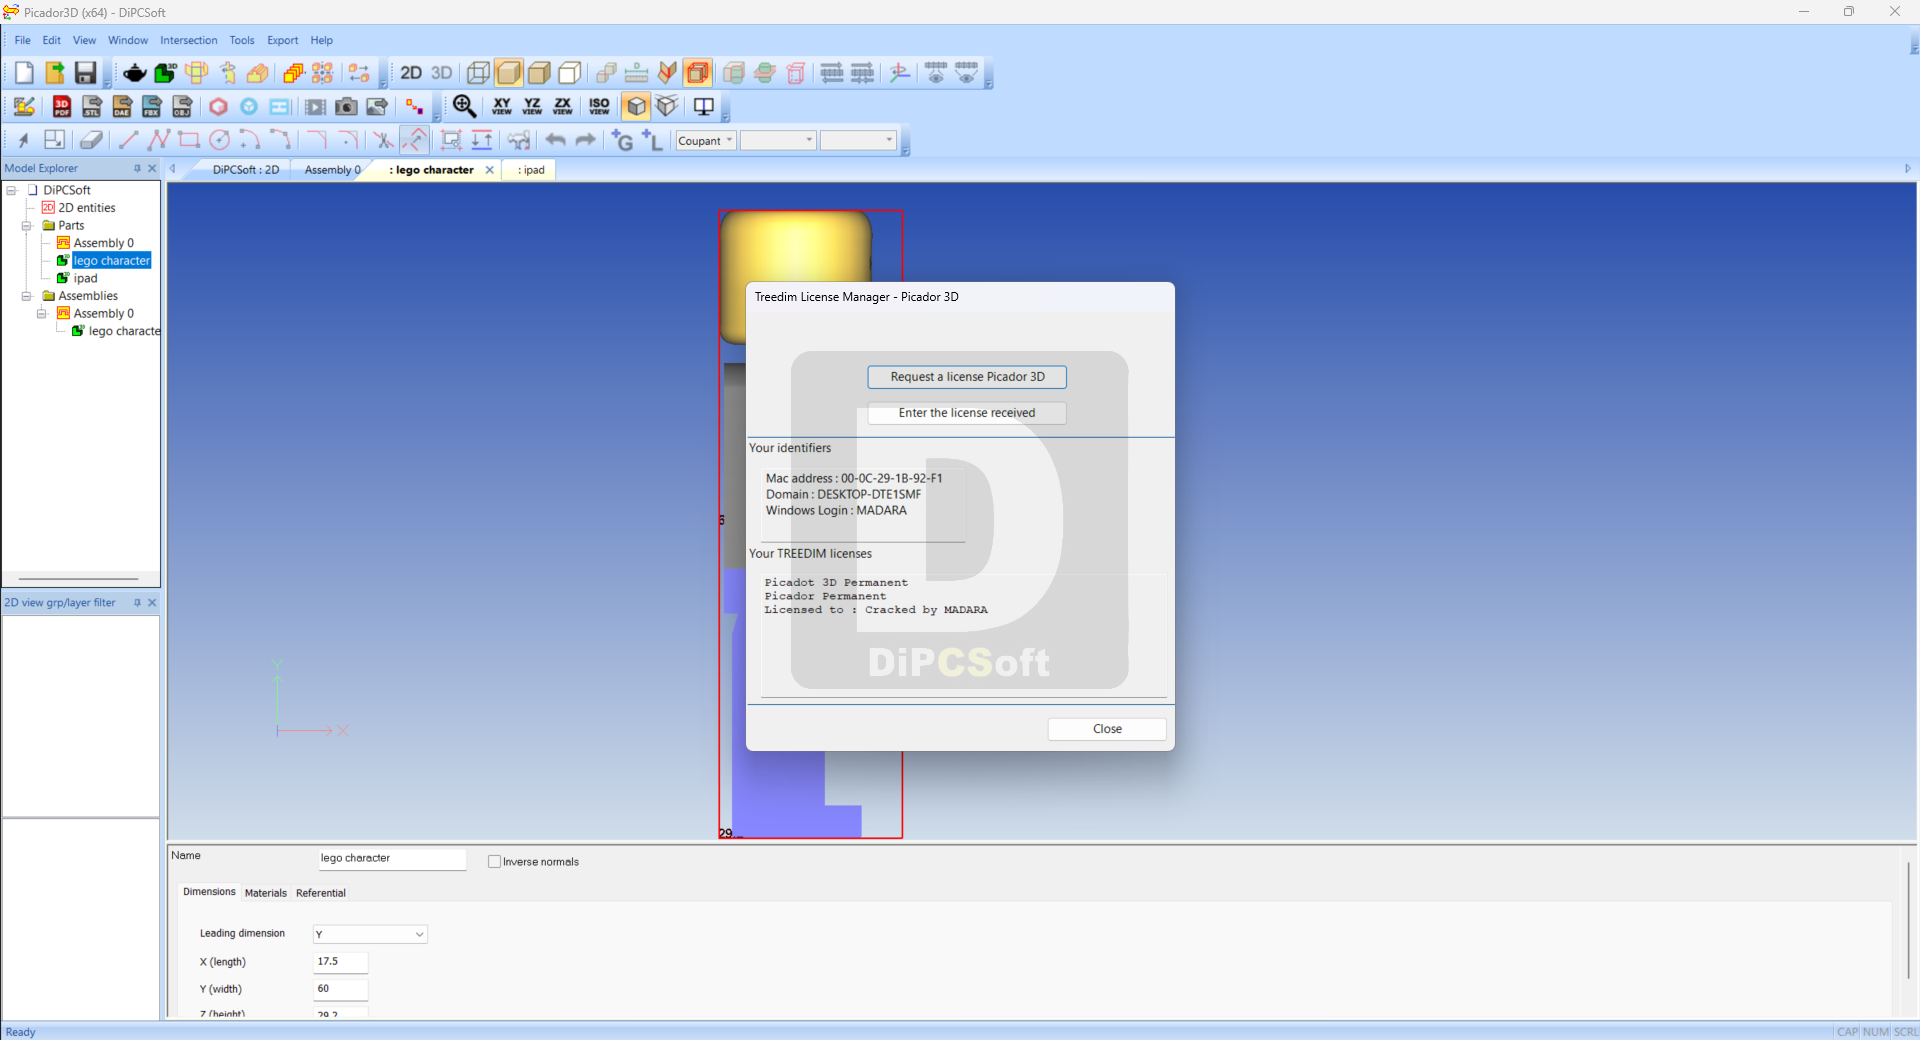Screen dimensions: 1920x1040
Task: Take a snapshot with the camera icon
Action: click(x=346, y=107)
